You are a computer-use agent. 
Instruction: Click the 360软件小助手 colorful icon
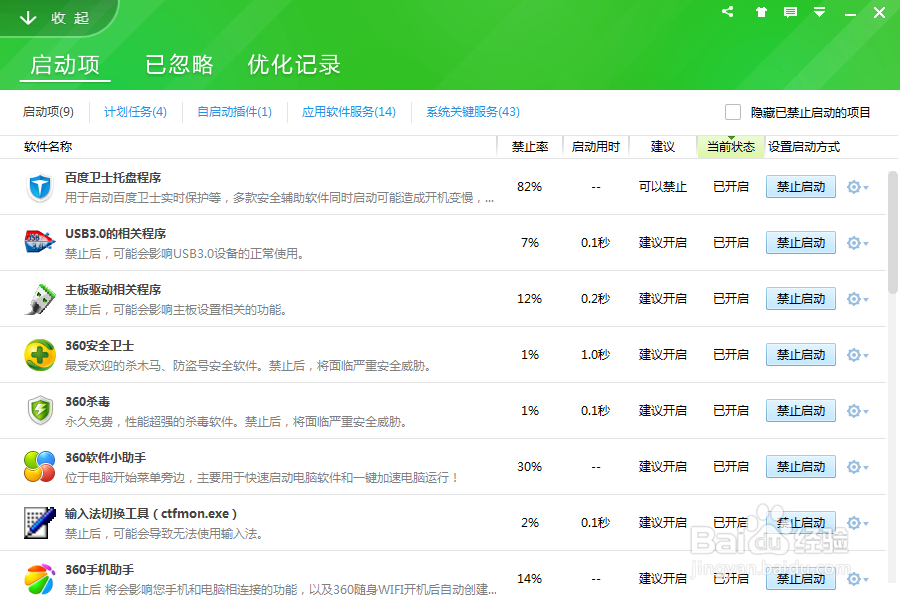tap(40, 466)
